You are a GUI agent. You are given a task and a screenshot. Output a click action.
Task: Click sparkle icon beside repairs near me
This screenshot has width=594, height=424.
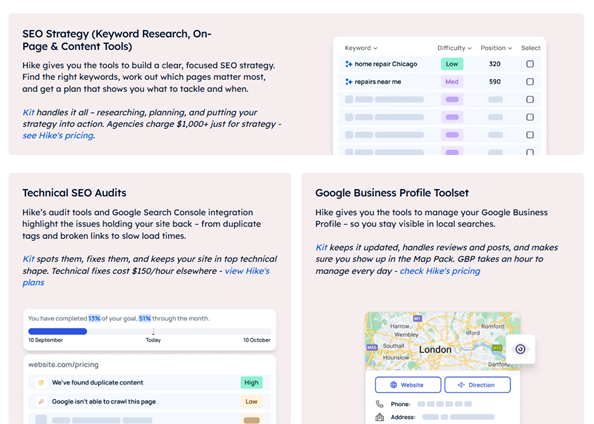349,82
